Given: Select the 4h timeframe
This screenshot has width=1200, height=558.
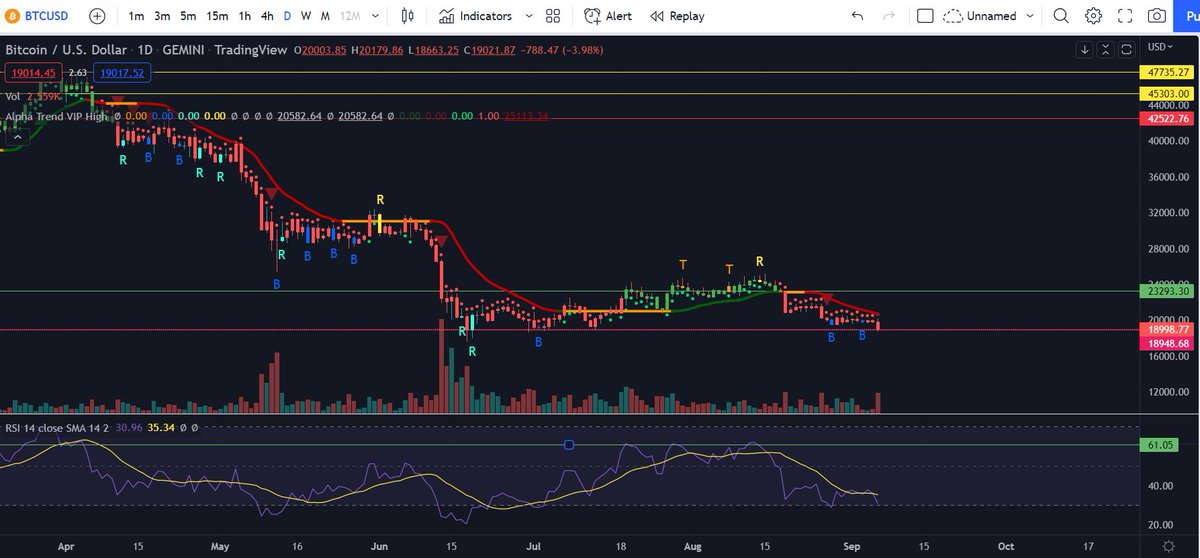Looking at the screenshot, I should click(267, 16).
